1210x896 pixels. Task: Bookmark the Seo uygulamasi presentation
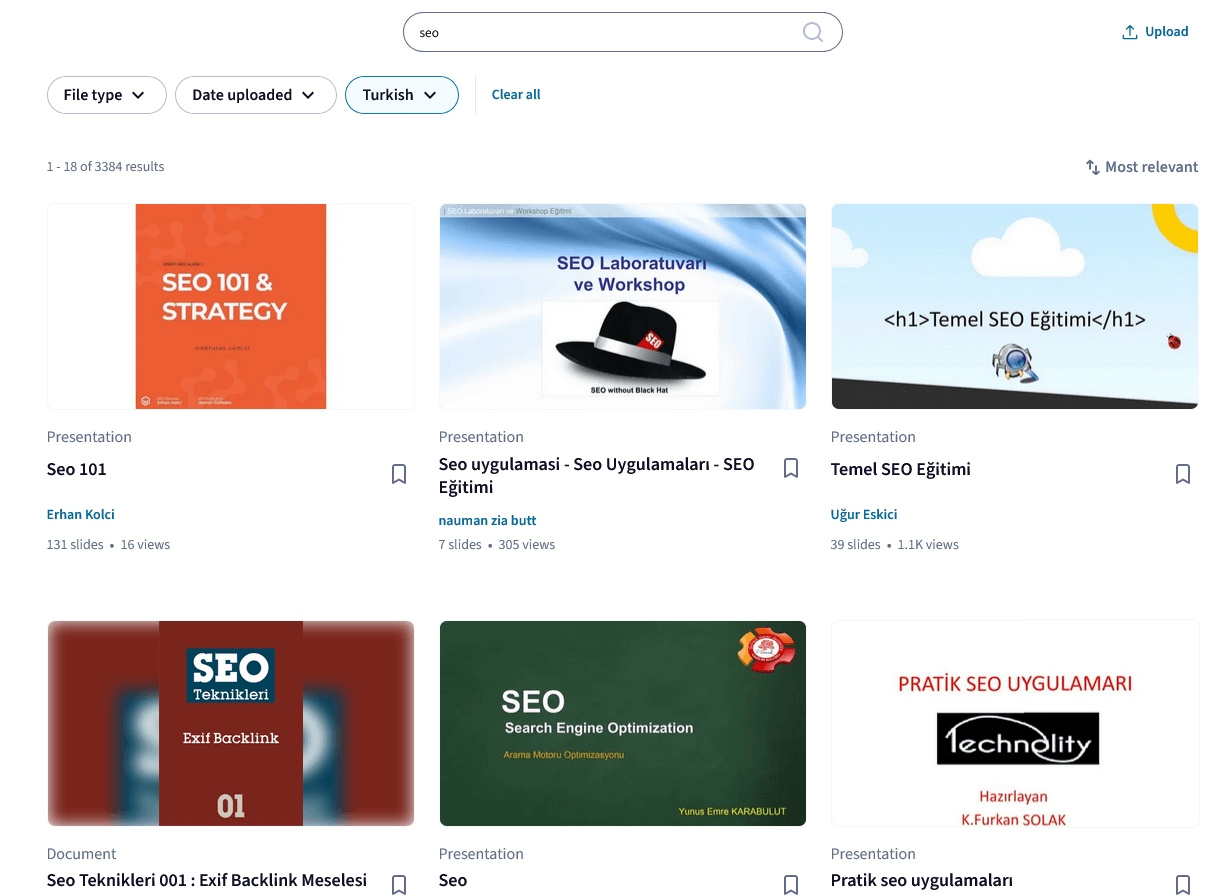tap(791, 467)
